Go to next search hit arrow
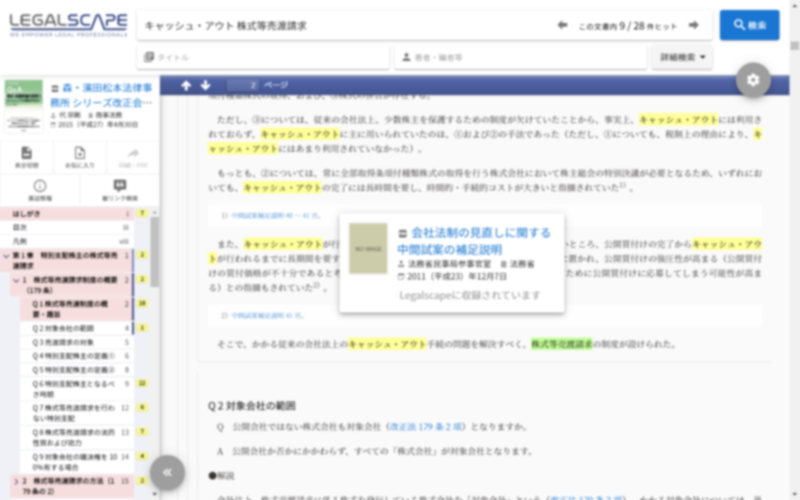This screenshot has height=500, width=800. (694, 25)
